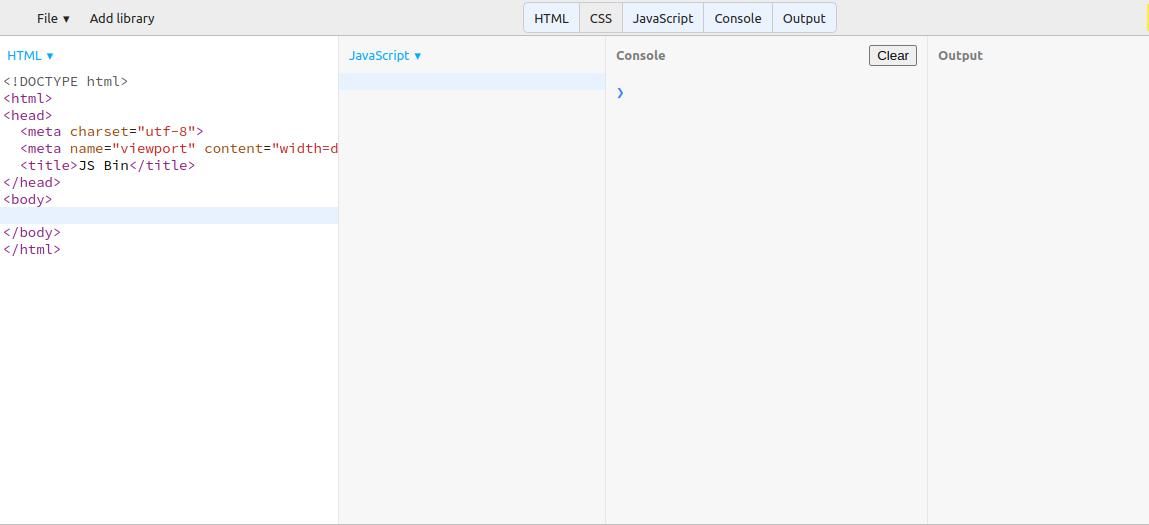Hide the Console panel via toolbar
Viewport: 1149px width, 525px height.
[737, 18]
